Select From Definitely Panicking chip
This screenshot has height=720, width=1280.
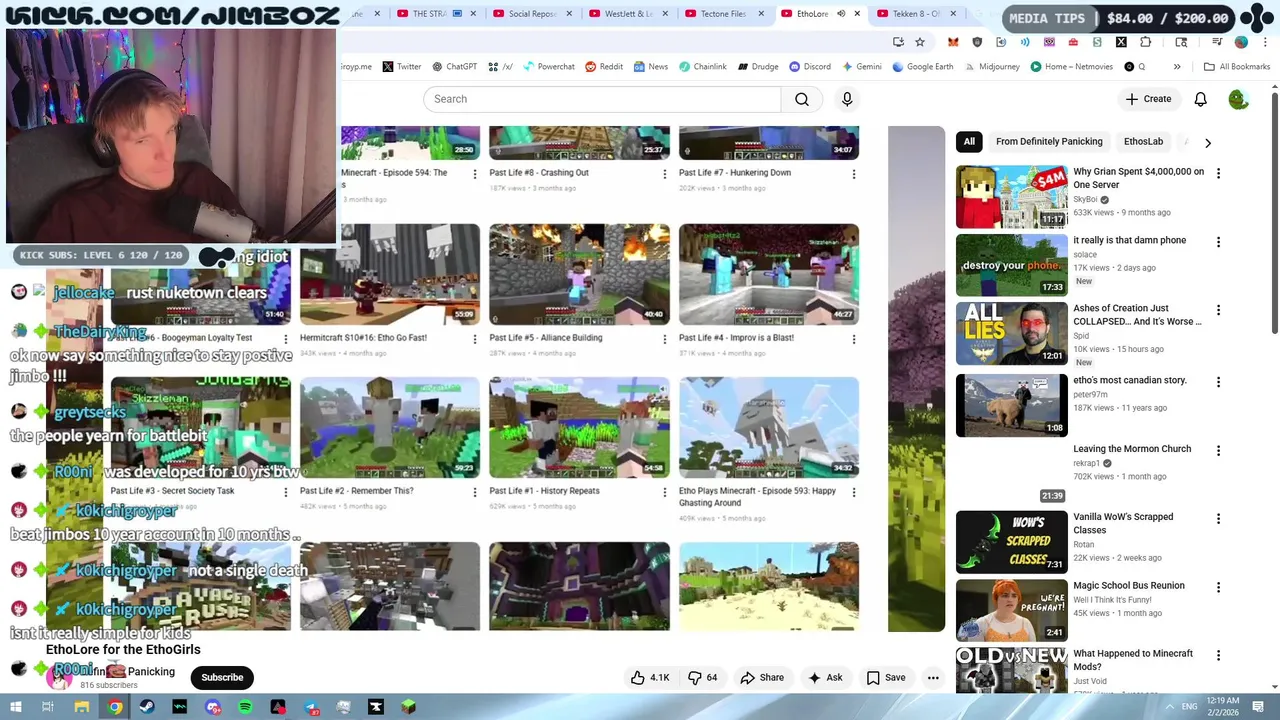pyautogui.click(x=1049, y=142)
